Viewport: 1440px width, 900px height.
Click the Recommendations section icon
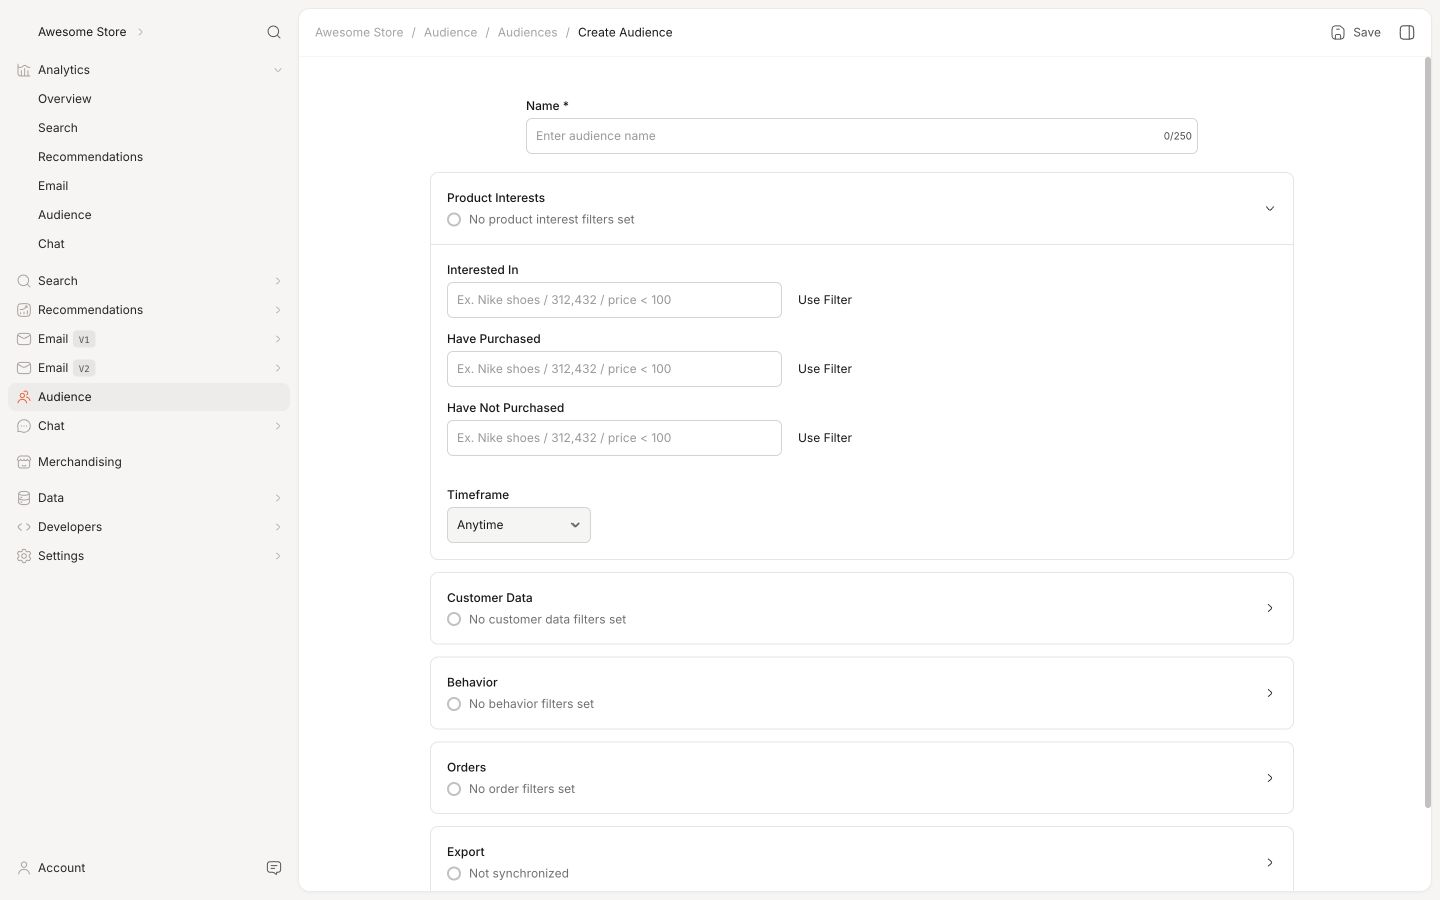[x=24, y=310]
